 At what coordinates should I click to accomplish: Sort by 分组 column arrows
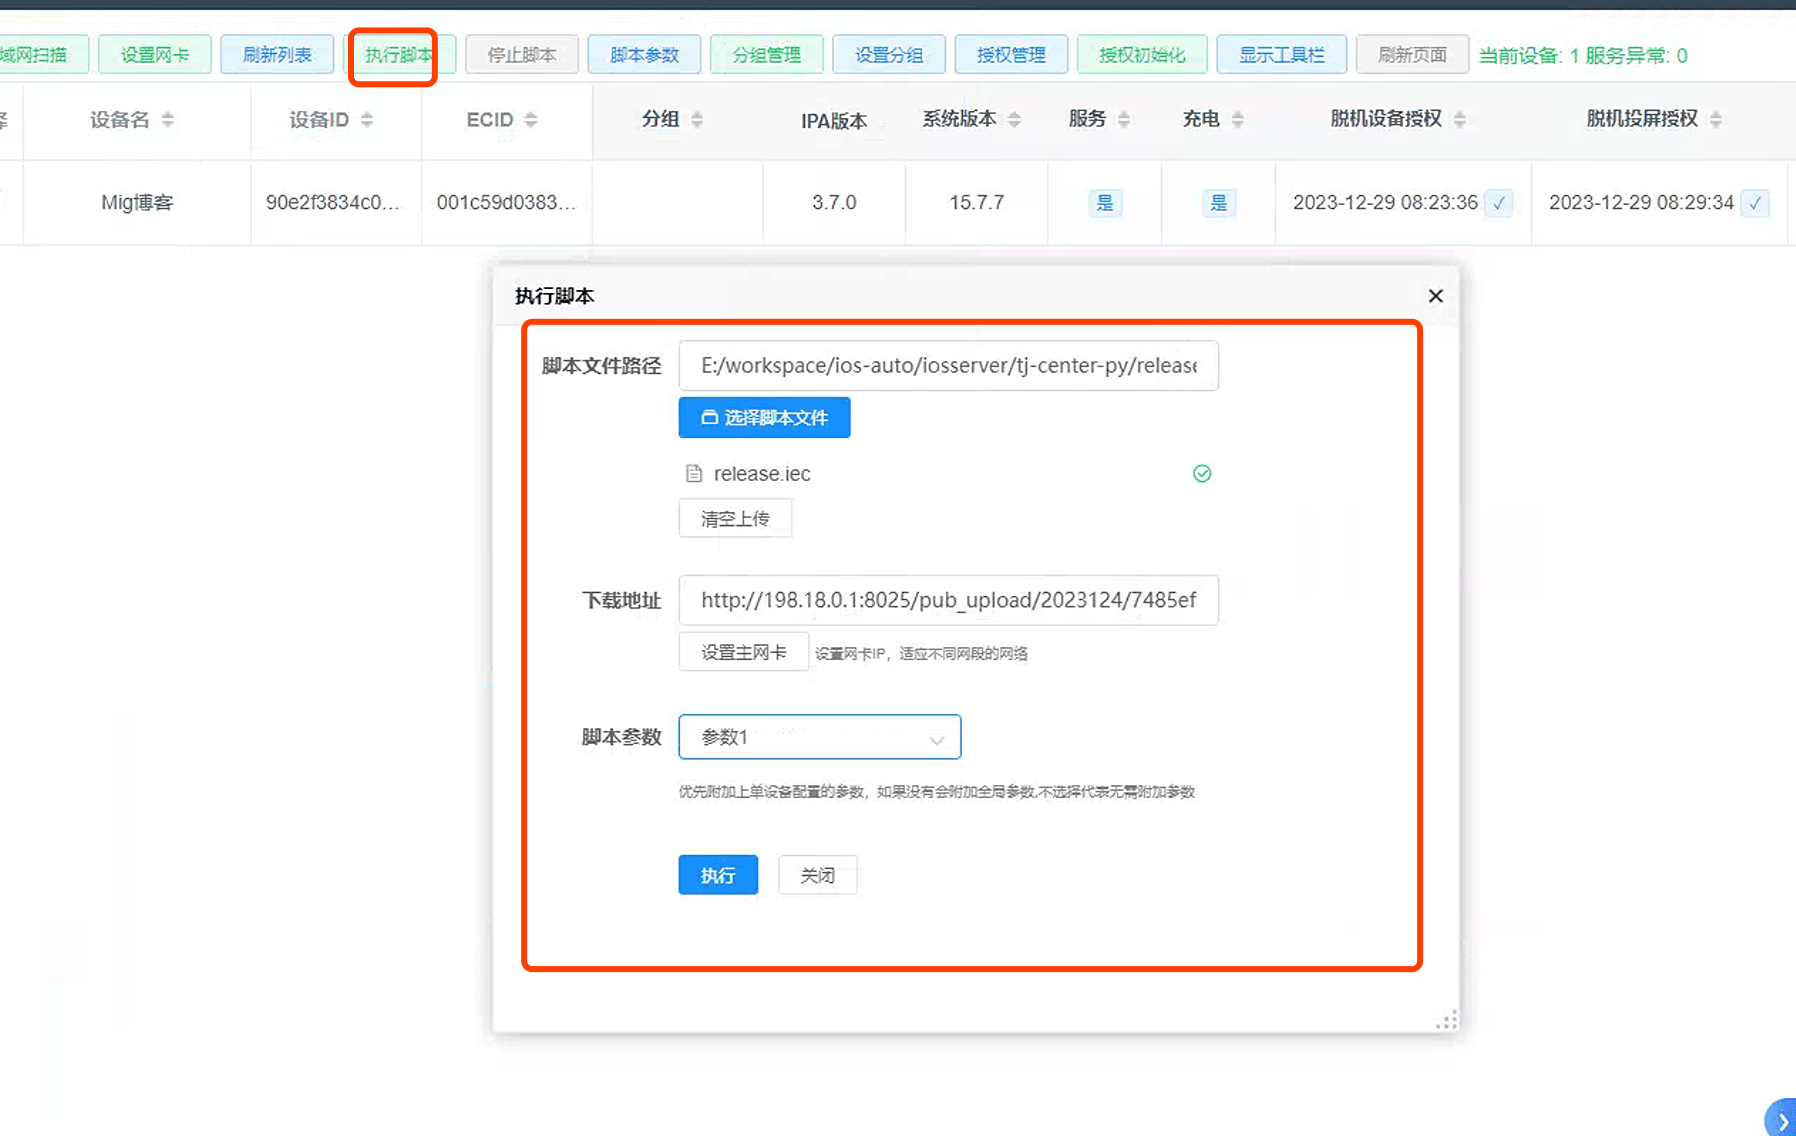[697, 120]
